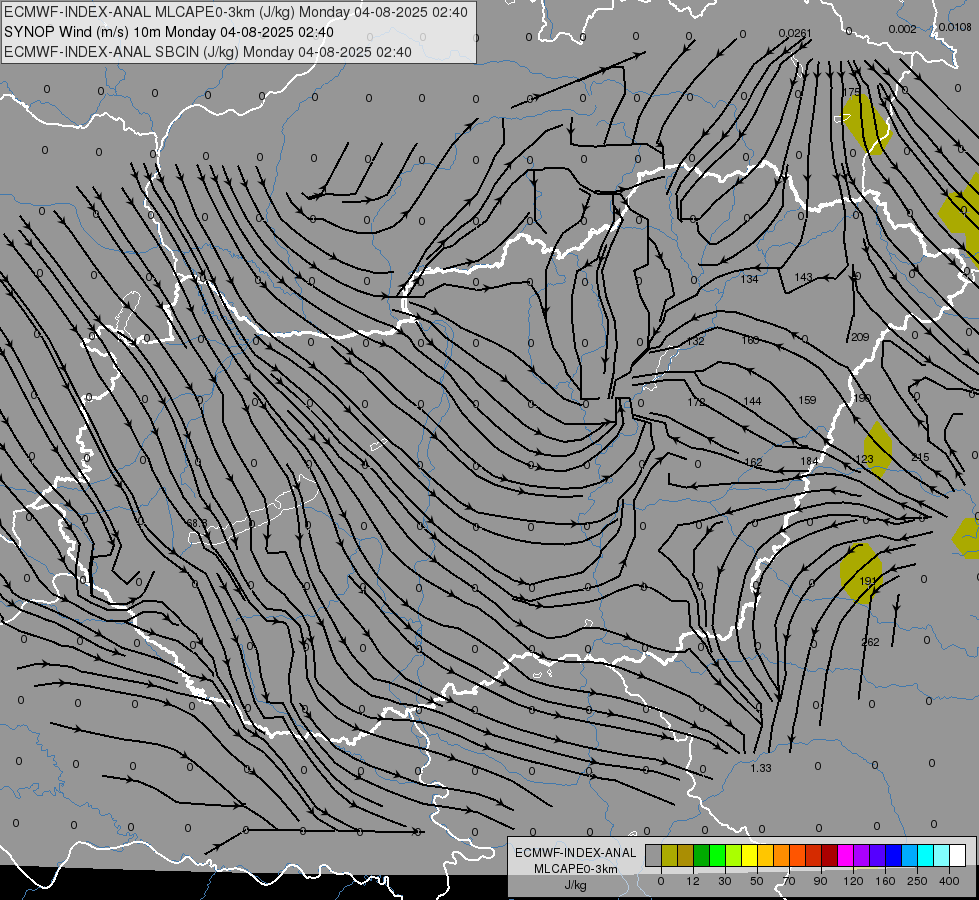Viewport: 979px width, 900px height.
Task: Pick the dark red legend swatch
Action: (x=830, y=855)
